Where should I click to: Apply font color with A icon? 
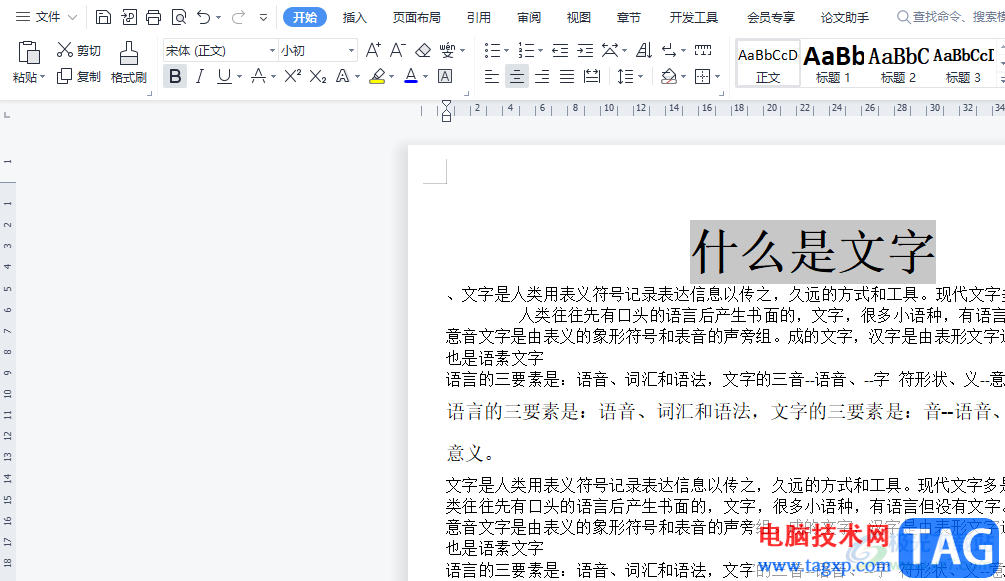pyautogui.click(x=411, y=76)
